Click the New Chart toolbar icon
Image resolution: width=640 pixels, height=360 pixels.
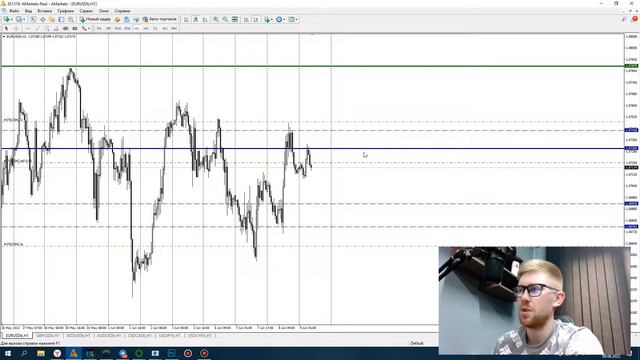pyautogui.click(x=6, y=19)
